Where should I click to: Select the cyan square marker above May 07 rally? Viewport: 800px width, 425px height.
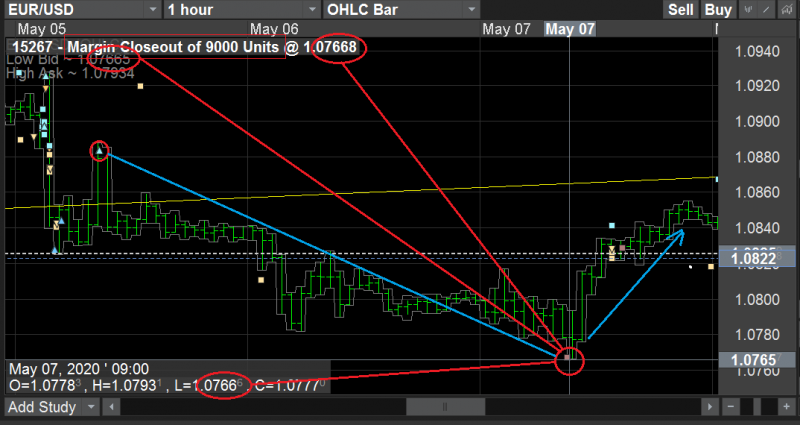point(612,226)
